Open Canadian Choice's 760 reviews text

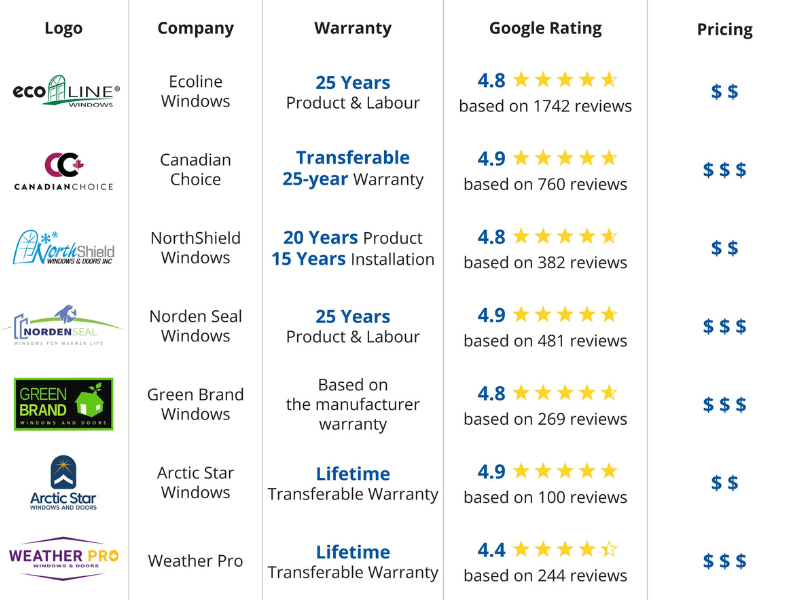coord(545,184)
